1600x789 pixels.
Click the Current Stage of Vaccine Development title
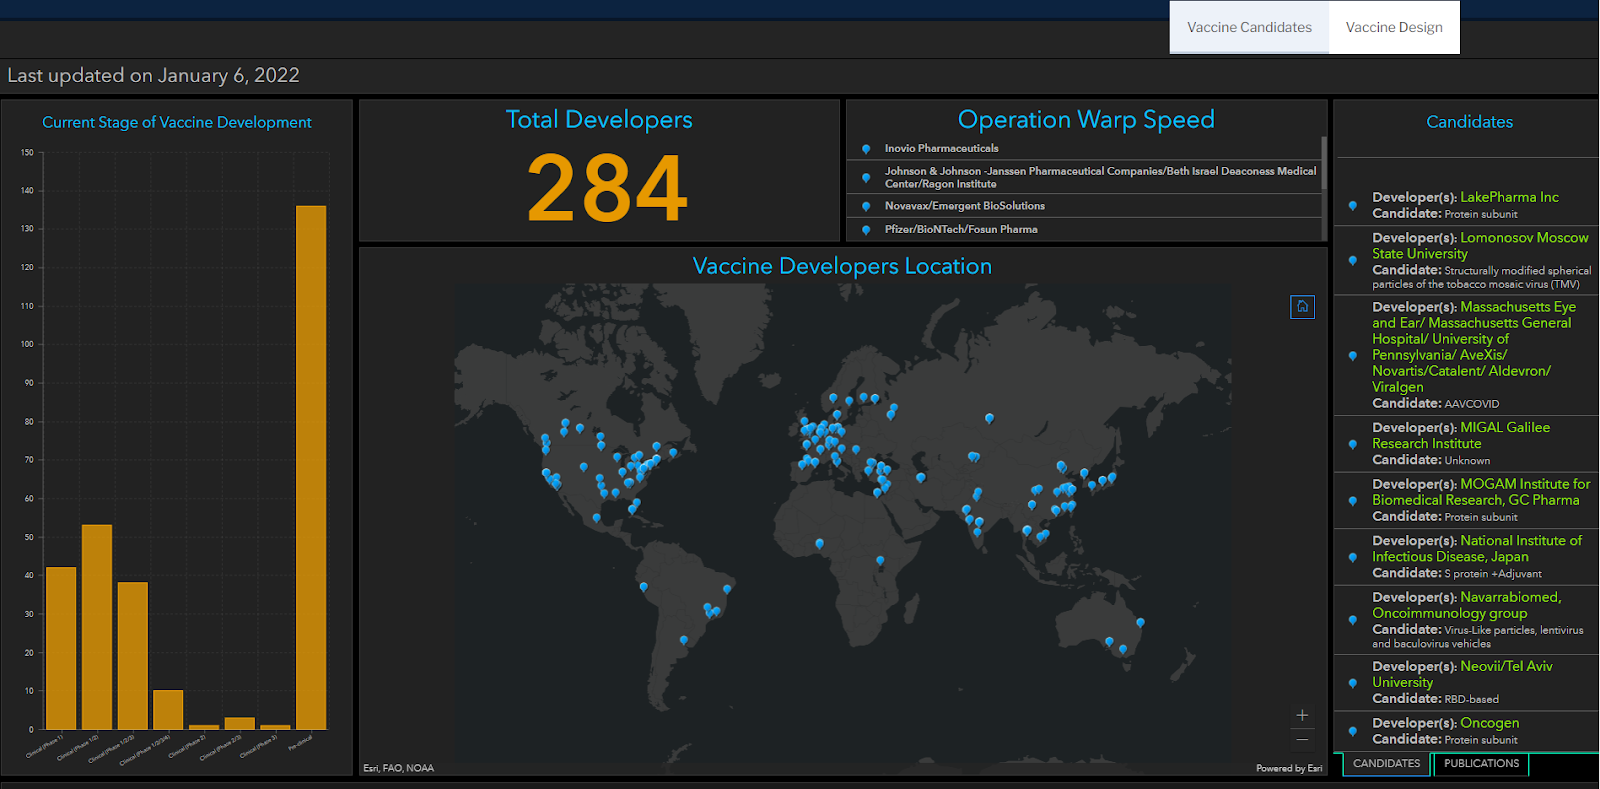pos(177,122)
